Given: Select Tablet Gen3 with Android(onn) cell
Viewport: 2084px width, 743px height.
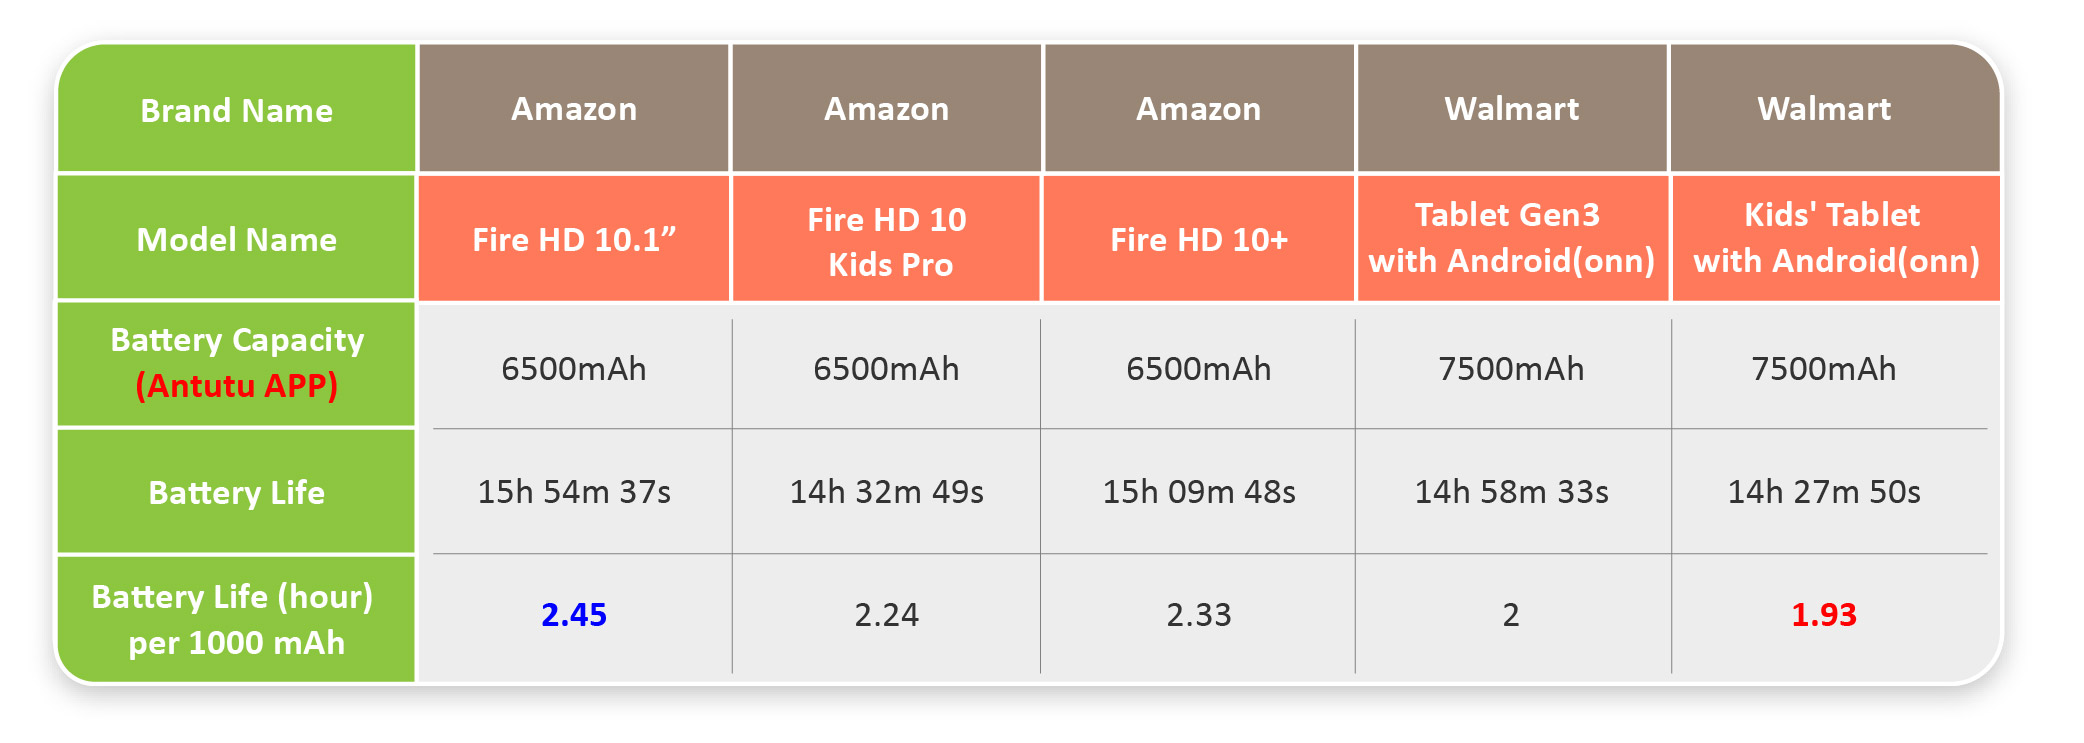Looking at the screenshot, I should [x=1512, y=239].
